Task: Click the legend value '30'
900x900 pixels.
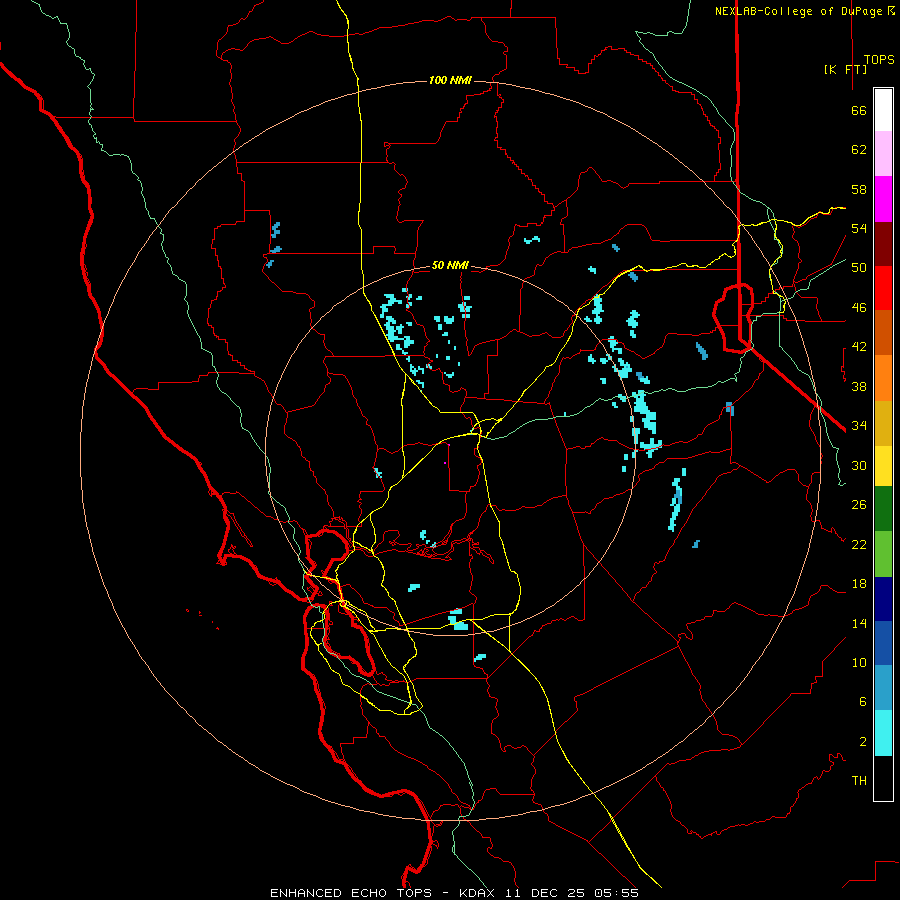Action: point(859,465)
